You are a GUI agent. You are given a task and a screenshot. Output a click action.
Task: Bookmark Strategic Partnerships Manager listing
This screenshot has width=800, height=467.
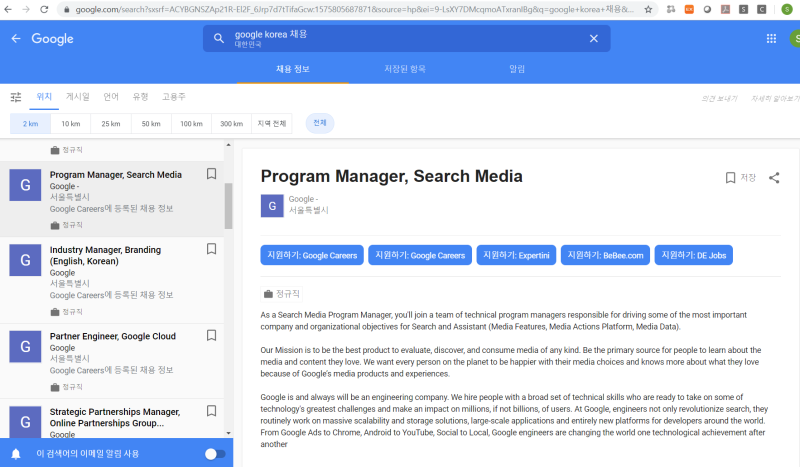click(211, 411)
